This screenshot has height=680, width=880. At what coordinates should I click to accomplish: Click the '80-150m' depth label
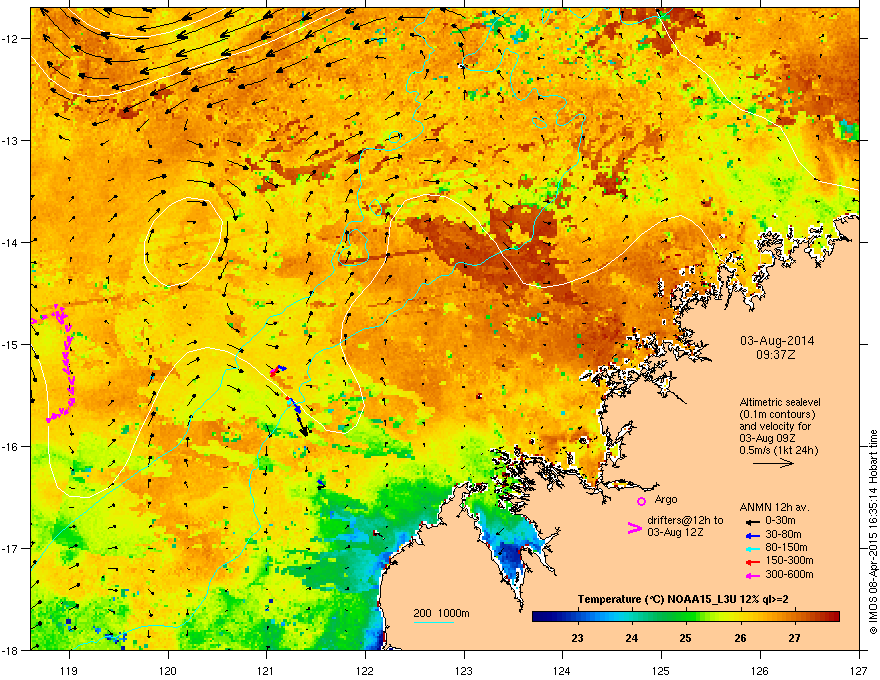coord(786,548)
